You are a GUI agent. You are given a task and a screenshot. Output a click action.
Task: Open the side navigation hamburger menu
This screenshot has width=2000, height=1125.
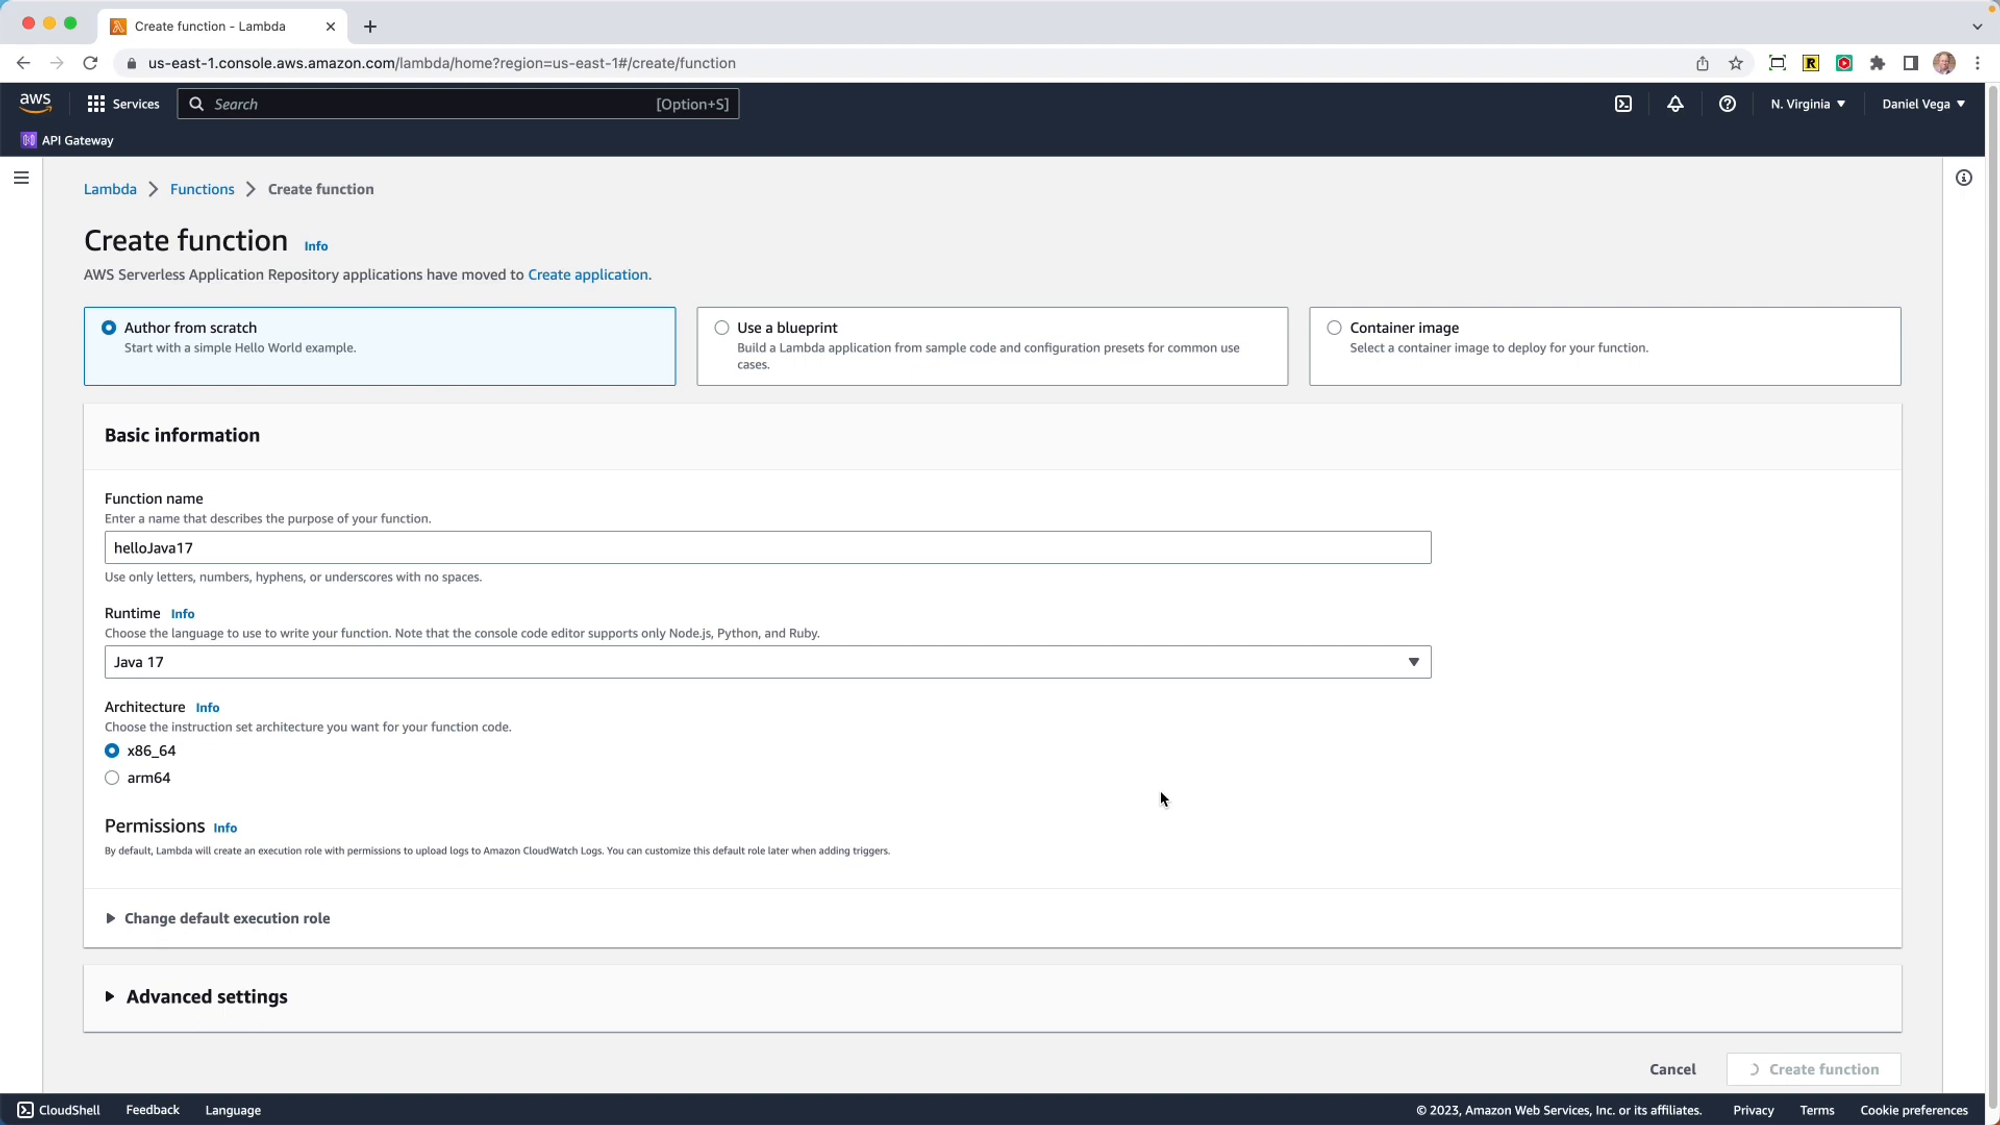point(21,178)
